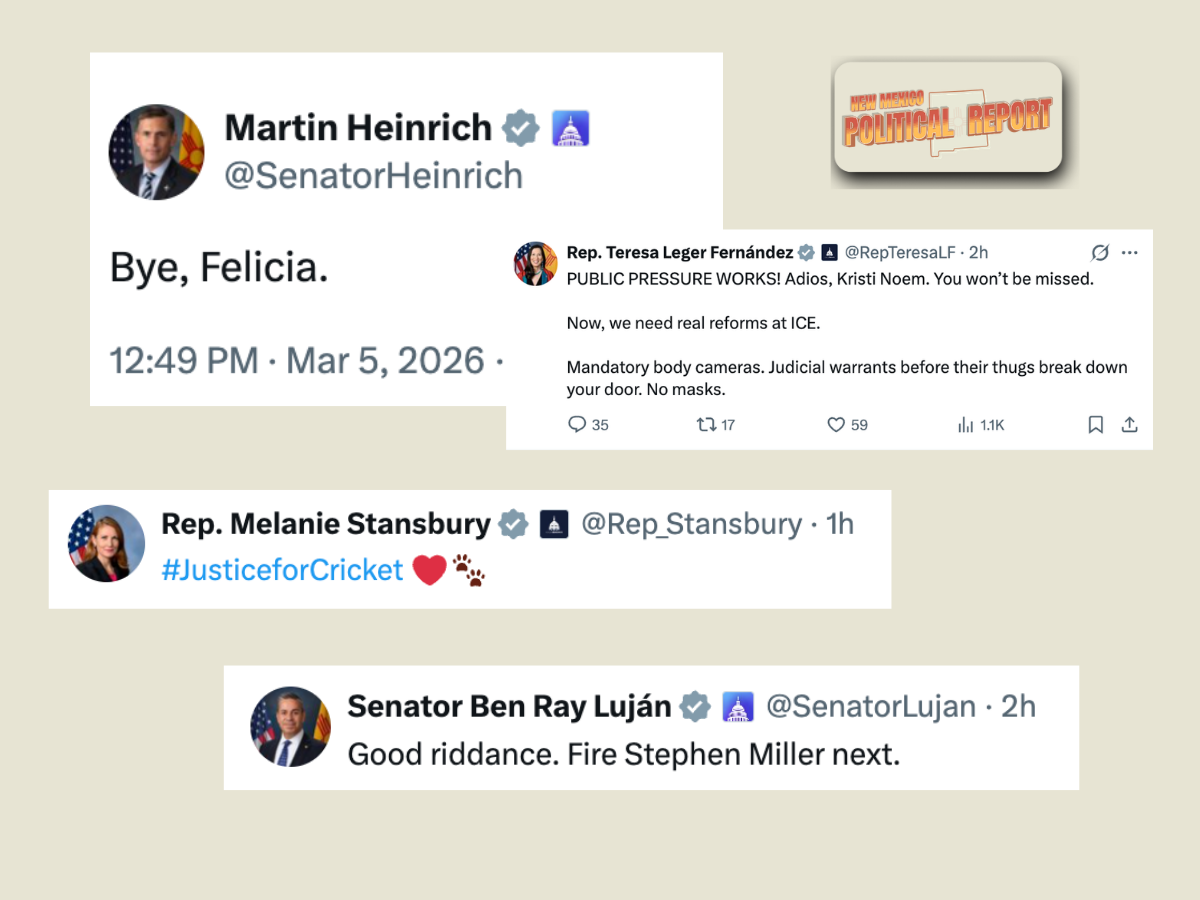The width and height of the screenshot is (1200, 900).
Task: Select the New Mexico Political Report logo
Action: click(948, 120)
